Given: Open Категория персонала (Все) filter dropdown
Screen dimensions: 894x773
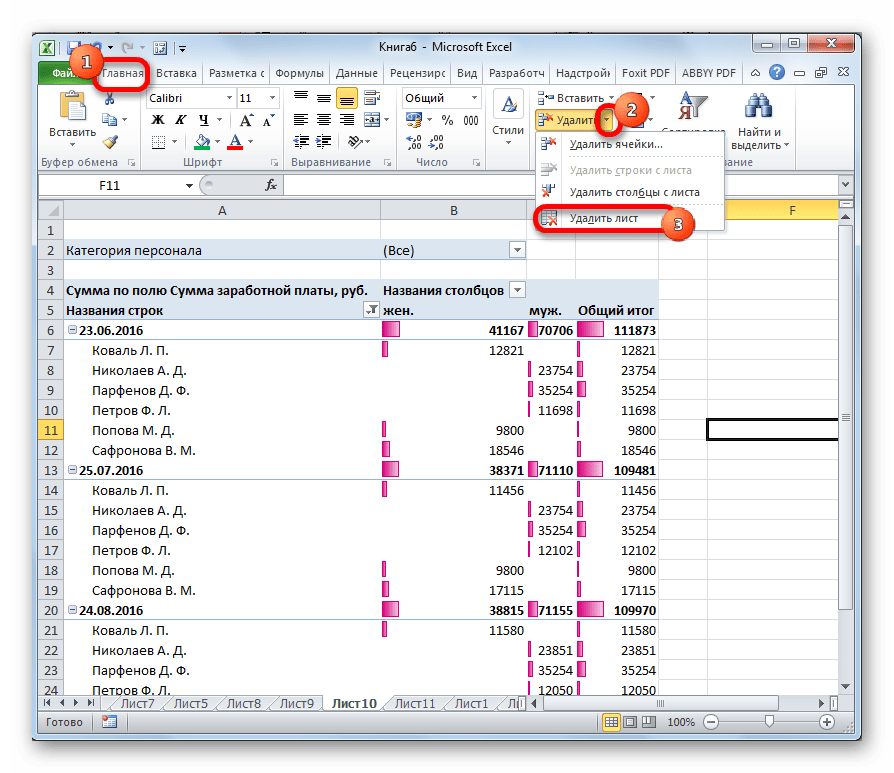Looking at the screenshot, I should pyautogui.click(x=517, y=250).
